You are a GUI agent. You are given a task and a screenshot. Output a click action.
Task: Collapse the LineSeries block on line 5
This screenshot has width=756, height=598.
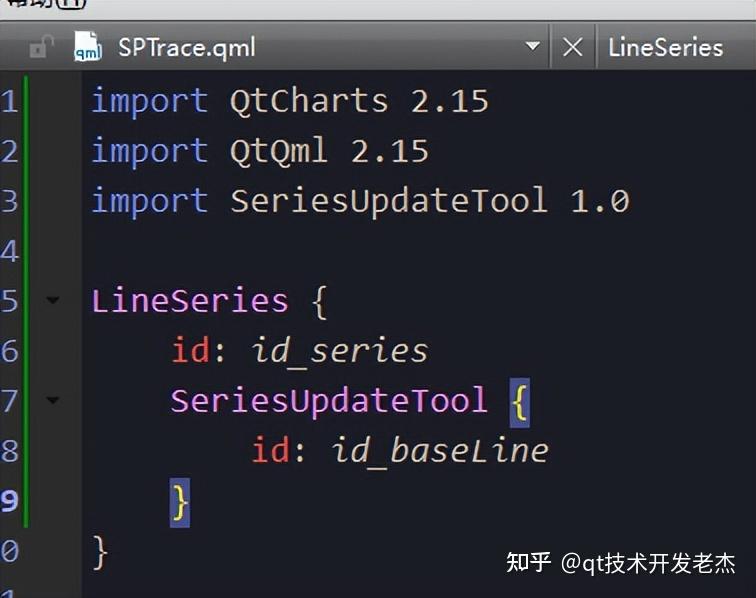click(53, 301)
